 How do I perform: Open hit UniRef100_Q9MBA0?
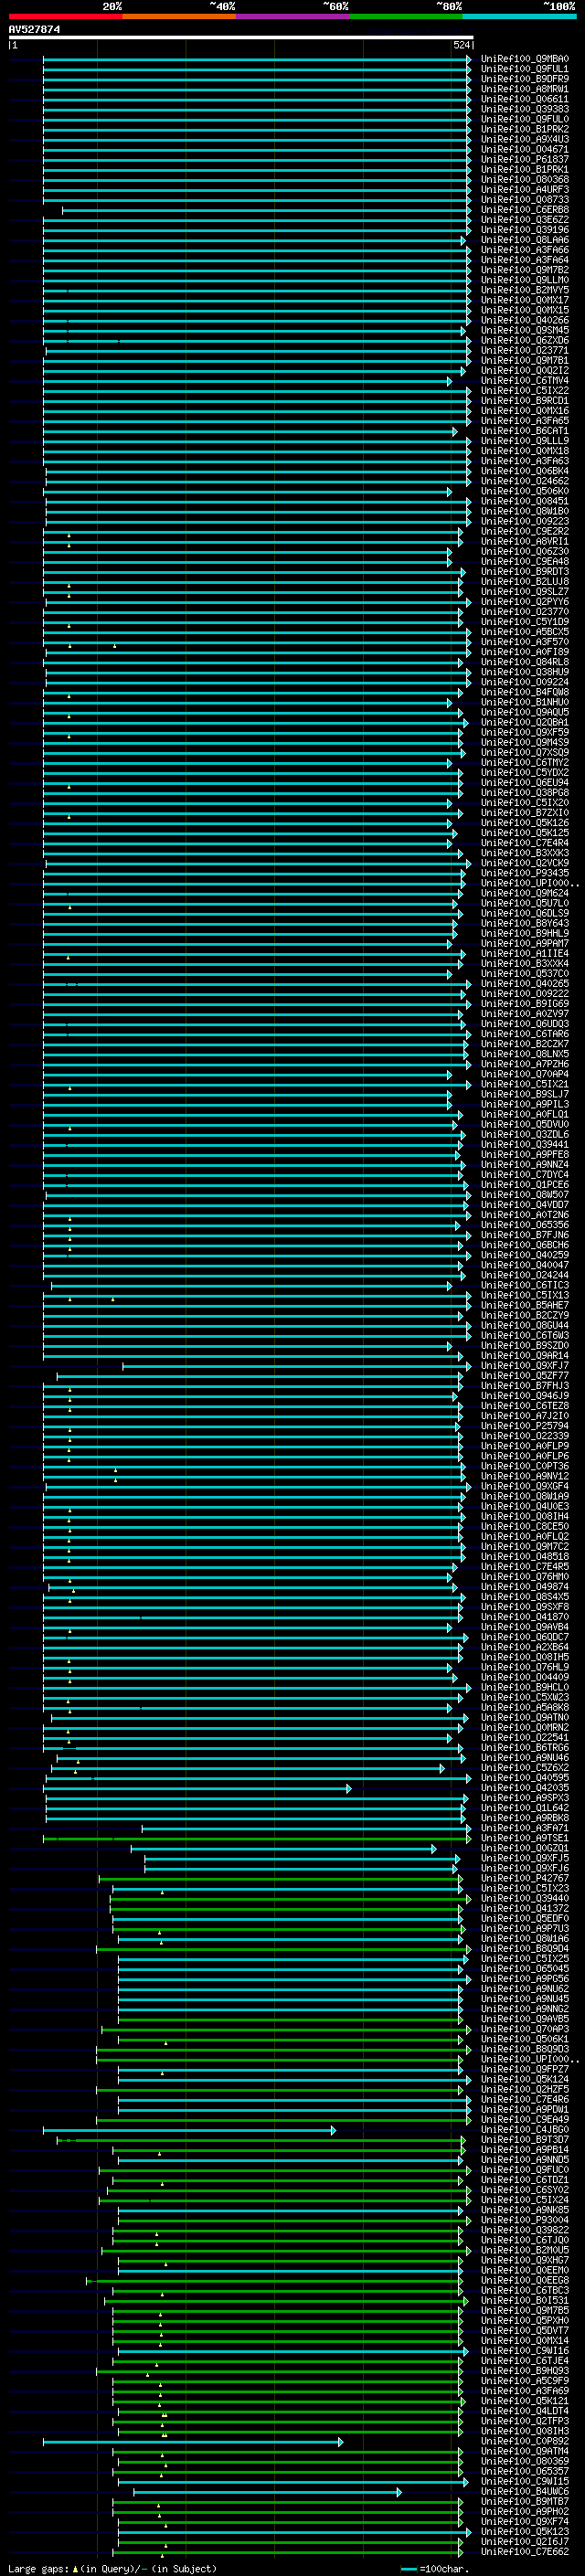(524, 59)
